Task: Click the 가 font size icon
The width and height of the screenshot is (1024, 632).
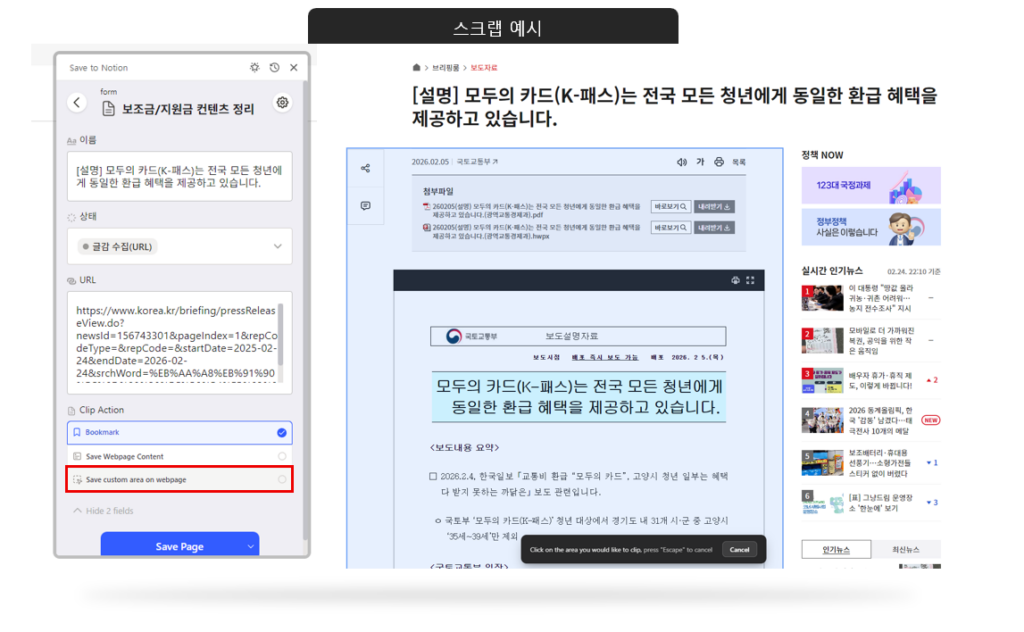Action: point(701,162)
